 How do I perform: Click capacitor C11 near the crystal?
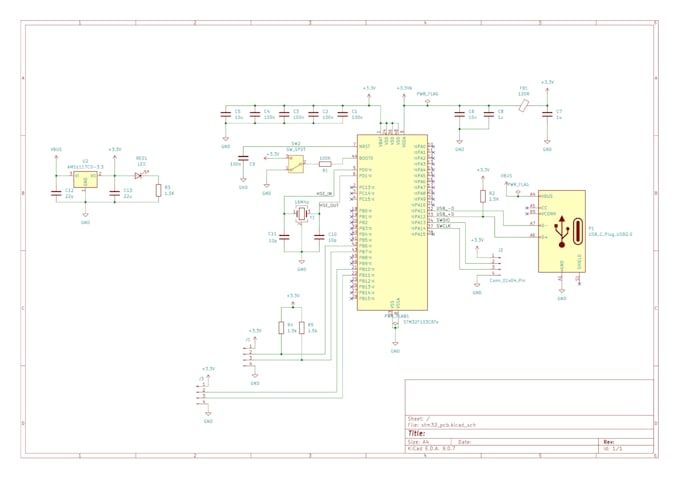tap(284, 237)
